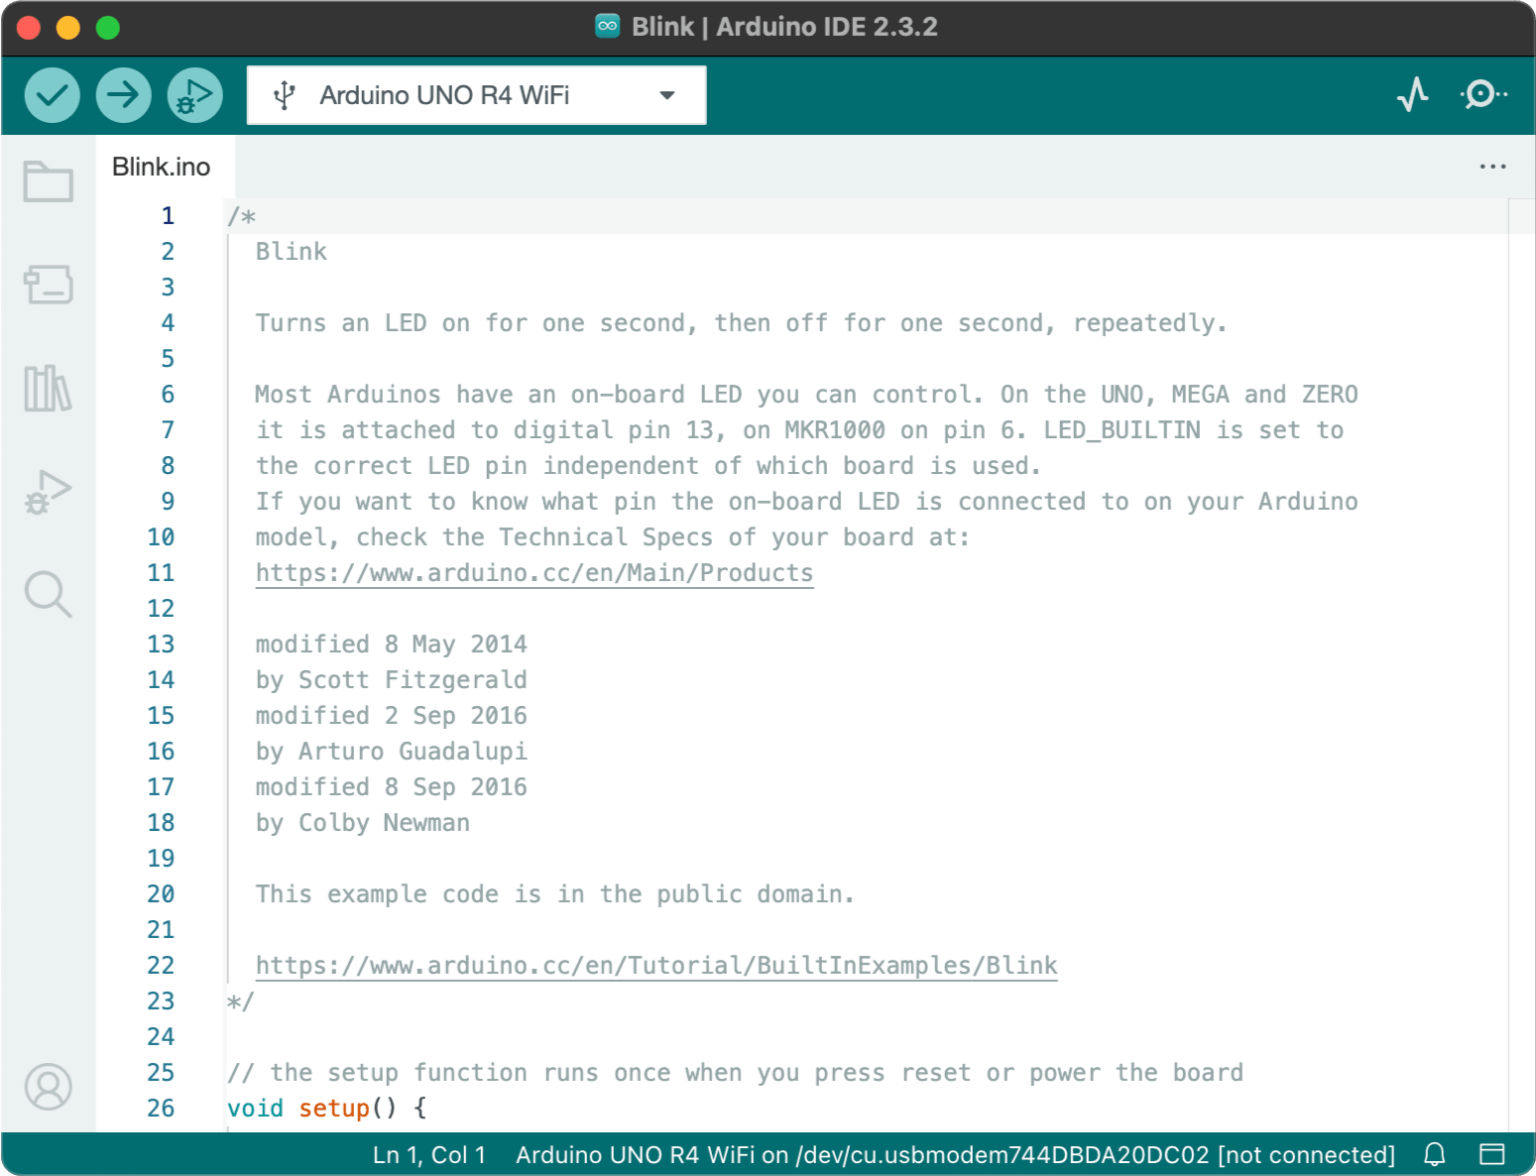
Task: Upload the sketch to the board
Action: (123, 95)
